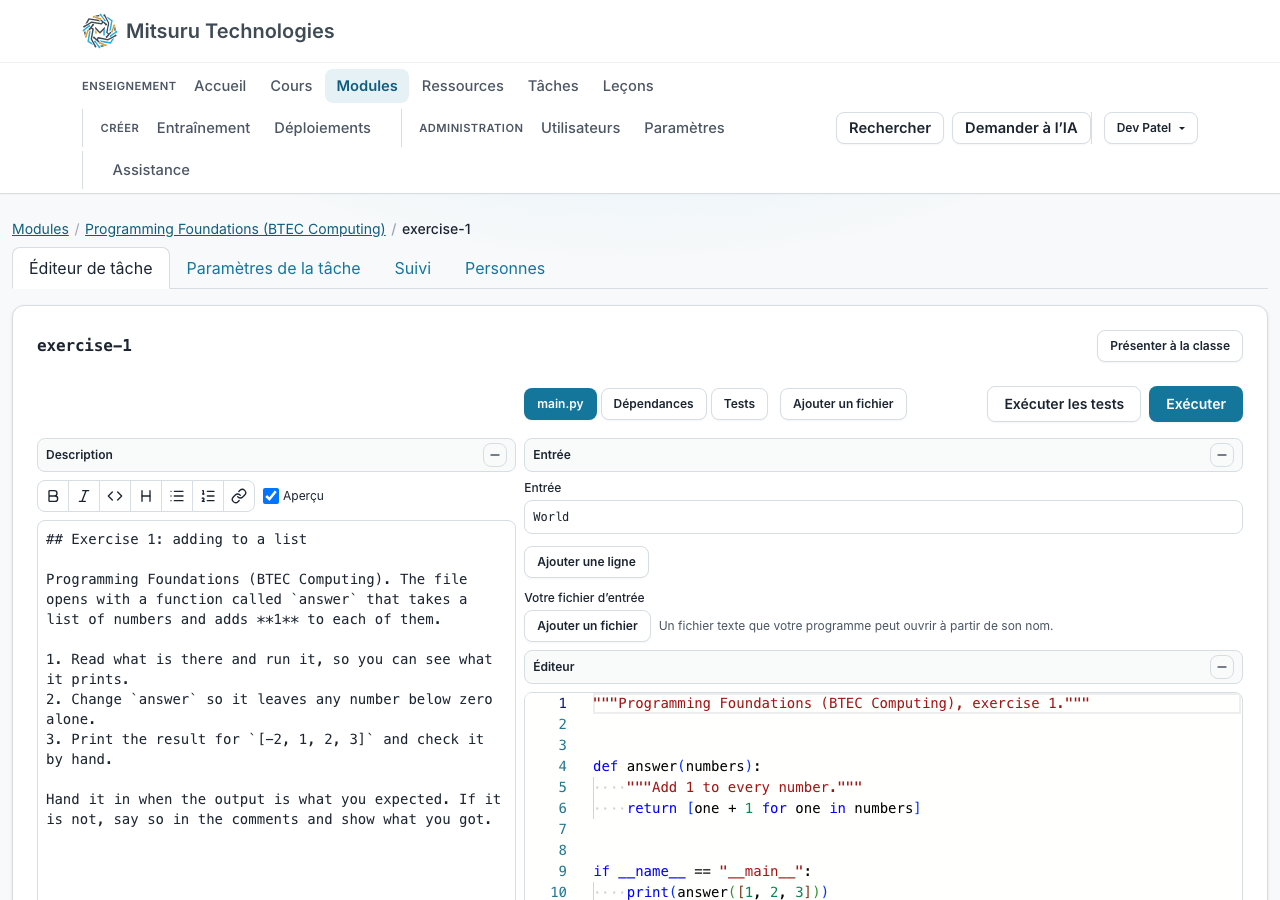Click Exécuter les tests button
Image resolution: width=1280 pixels, height=900 pixels.
tap(1064, 404)
